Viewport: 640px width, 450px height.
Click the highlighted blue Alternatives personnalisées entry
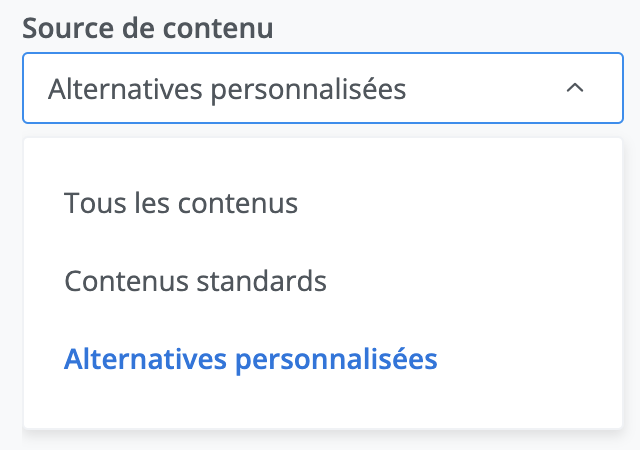[x=250, y=359]
